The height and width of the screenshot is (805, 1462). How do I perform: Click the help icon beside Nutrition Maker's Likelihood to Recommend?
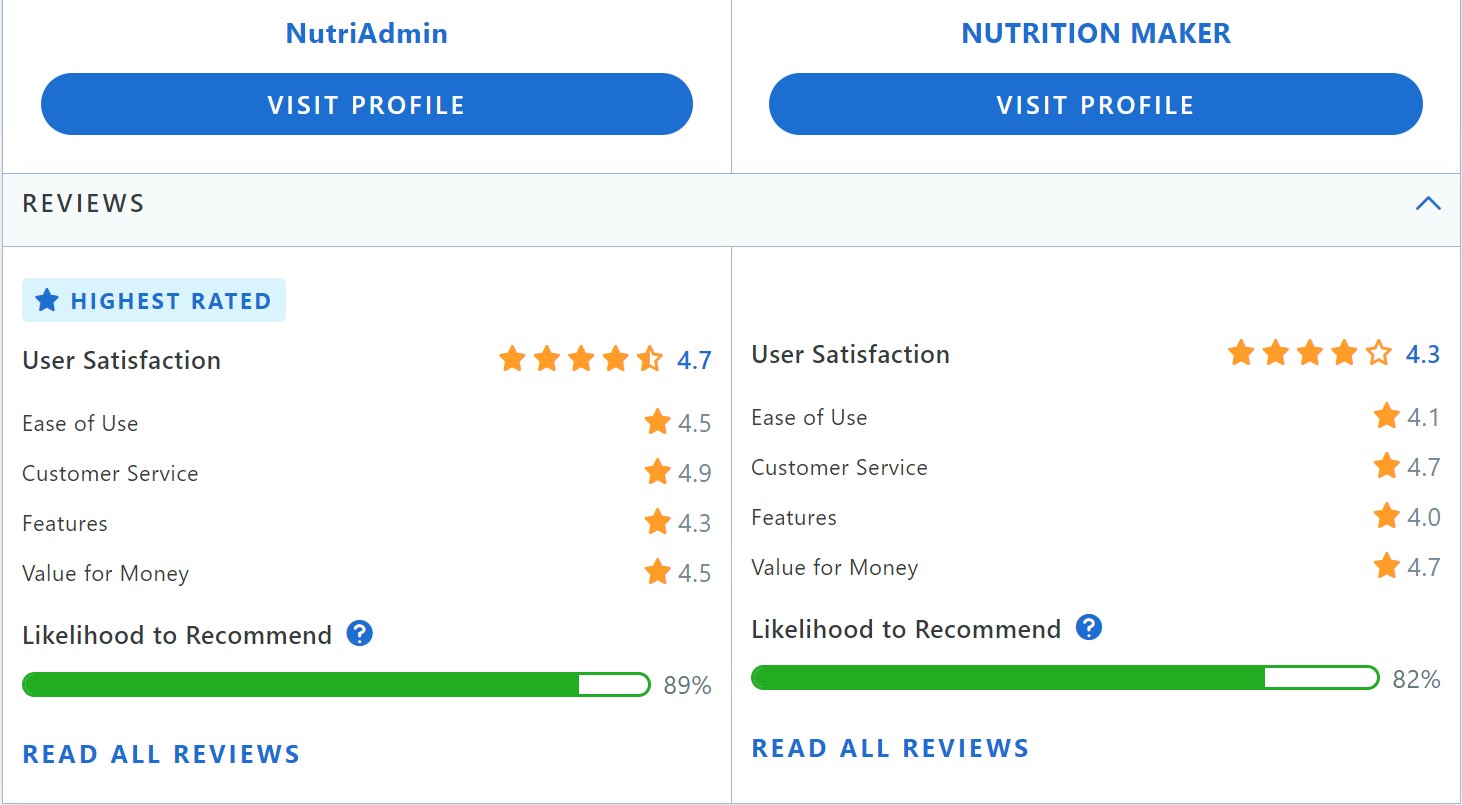pyautogui.click(x=1090, y=628)
